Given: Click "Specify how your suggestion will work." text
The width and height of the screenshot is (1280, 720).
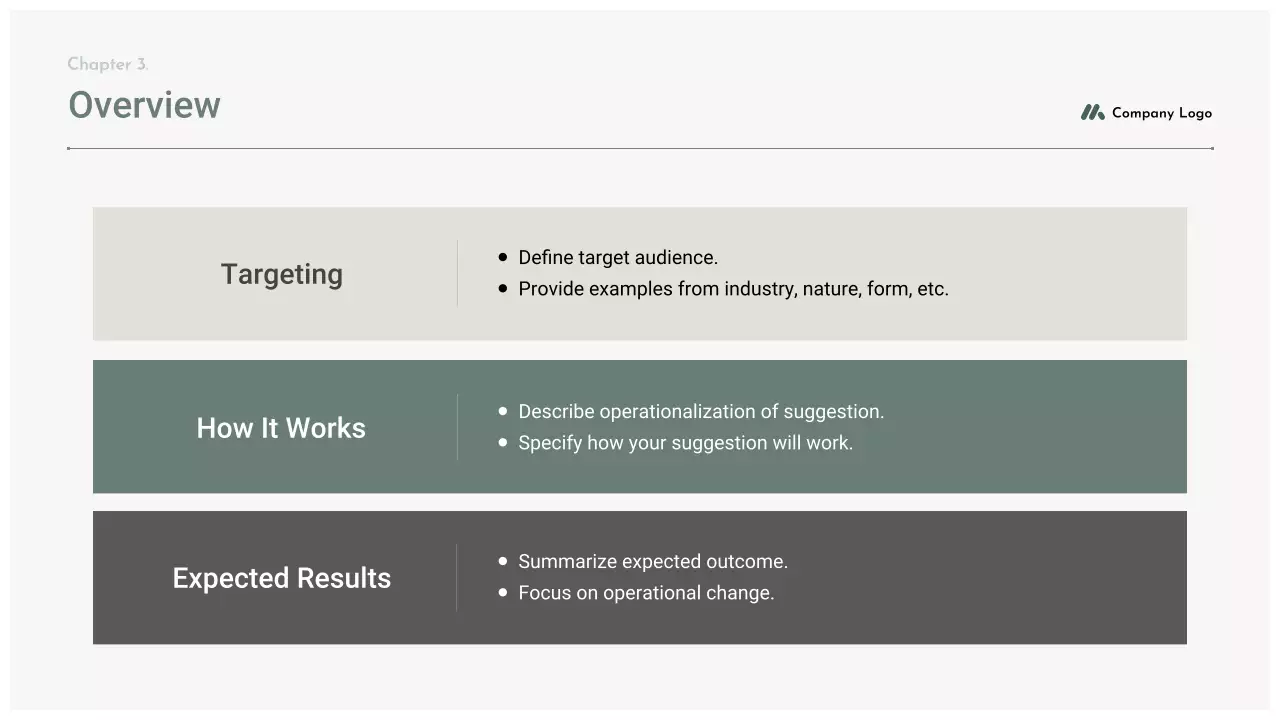Looking at the screenshot, I should tap(685, 443).
